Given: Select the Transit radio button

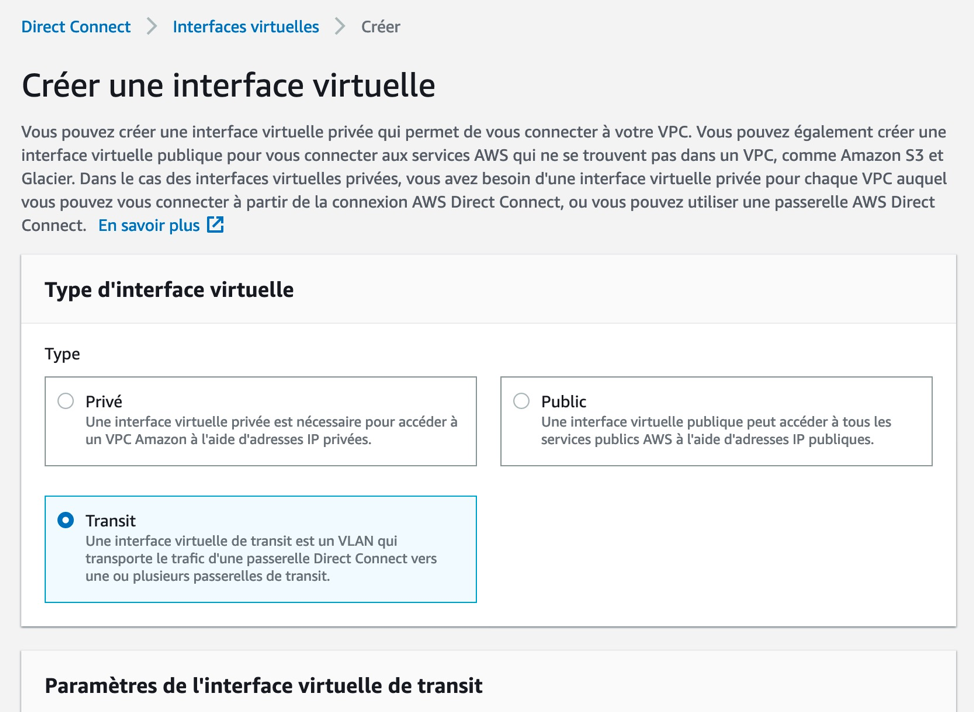Looking at the screenshot, I should [66, 520].
